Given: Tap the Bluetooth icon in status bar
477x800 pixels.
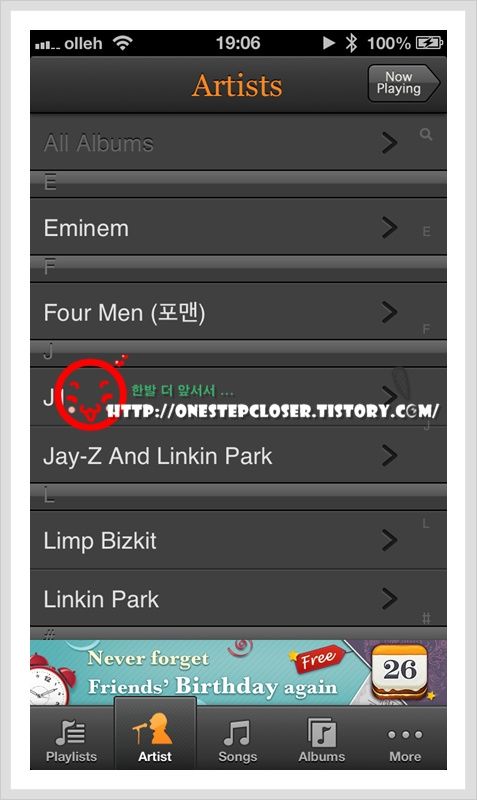Looking at the screenshot, I should coord(352,43).
